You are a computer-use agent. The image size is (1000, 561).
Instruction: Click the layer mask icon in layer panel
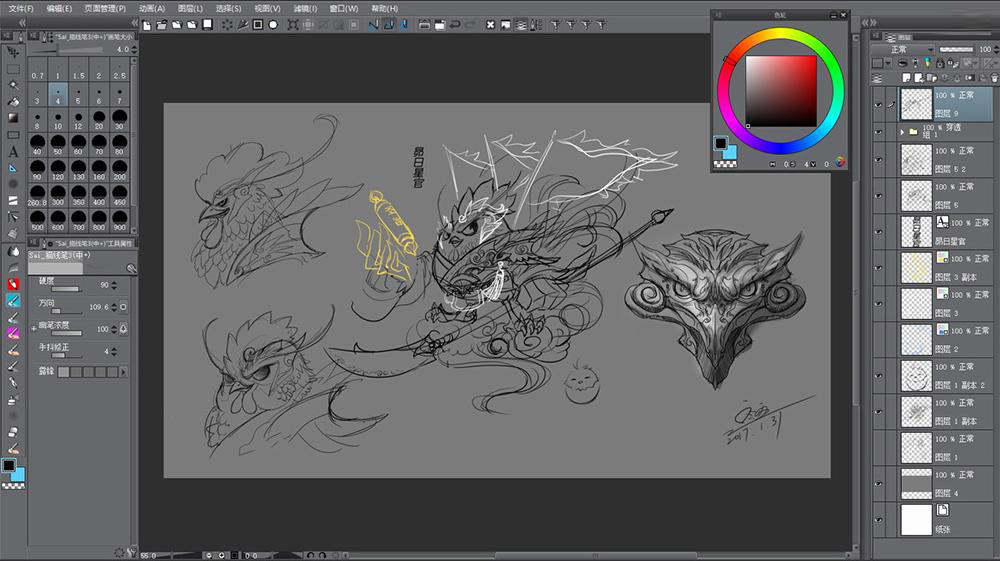click(970, 78)
